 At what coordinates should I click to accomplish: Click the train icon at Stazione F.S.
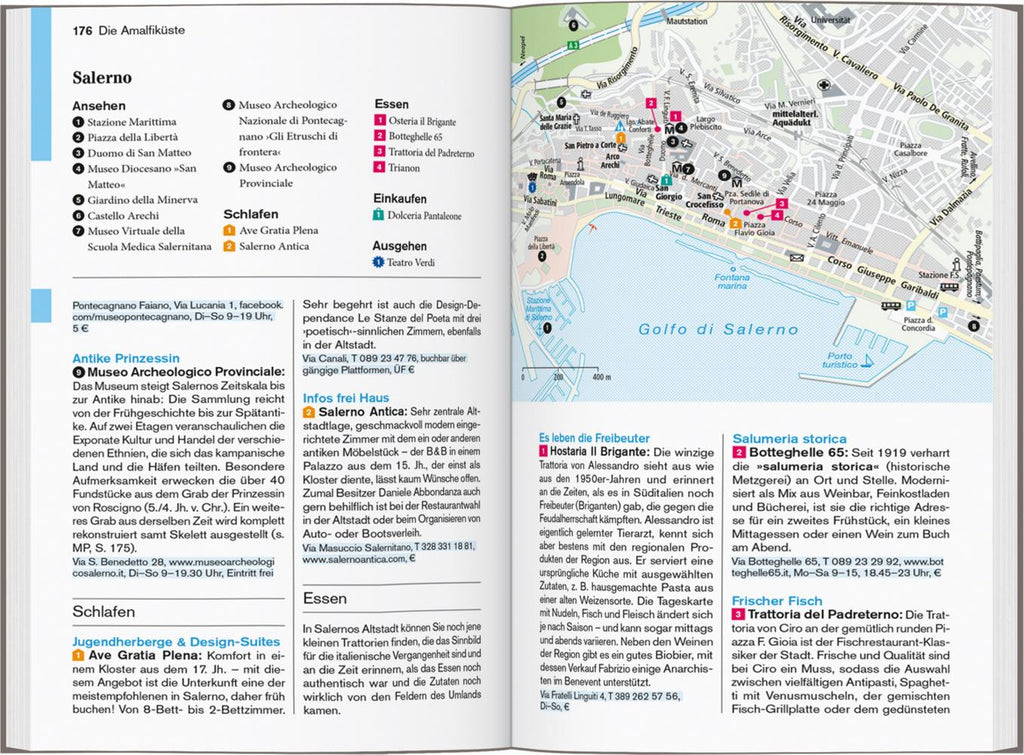click(x=948, y=286)
